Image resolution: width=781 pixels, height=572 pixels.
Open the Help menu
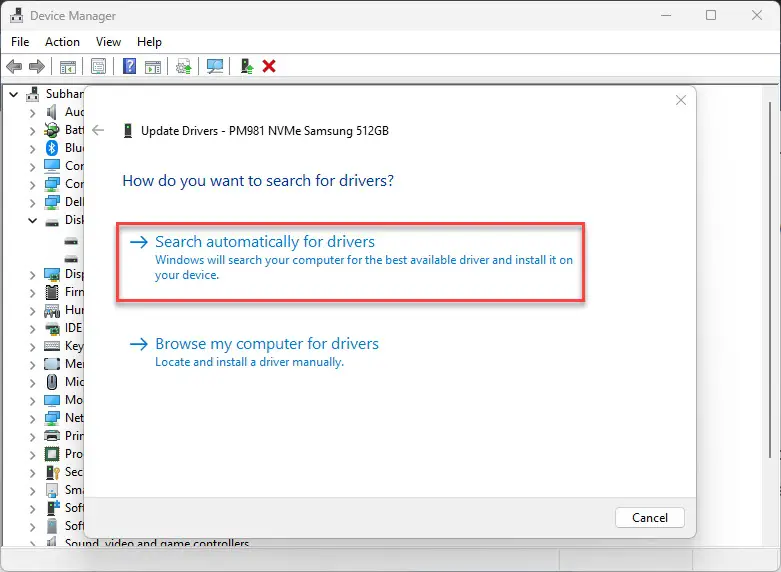pyautogui.click(x=149, y=42)
